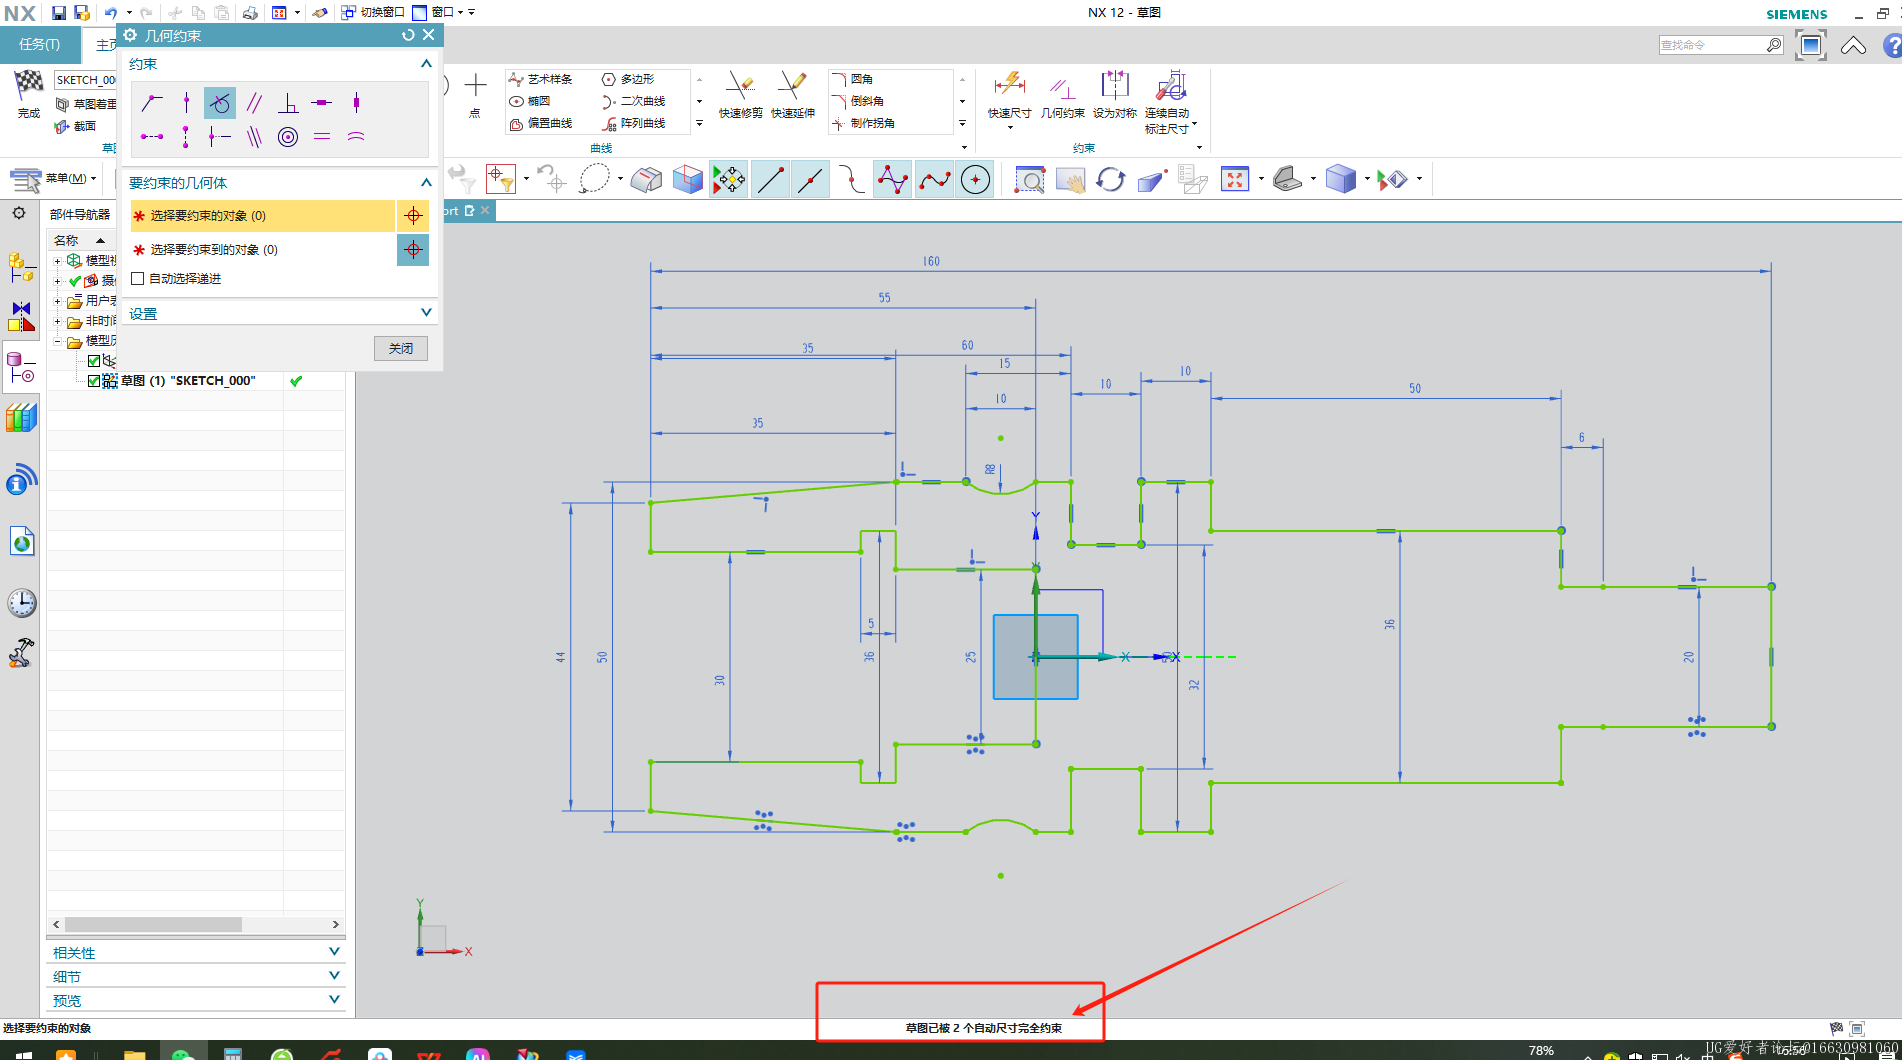Activate the Zoom magnifier view tool

pos(1029,180)
